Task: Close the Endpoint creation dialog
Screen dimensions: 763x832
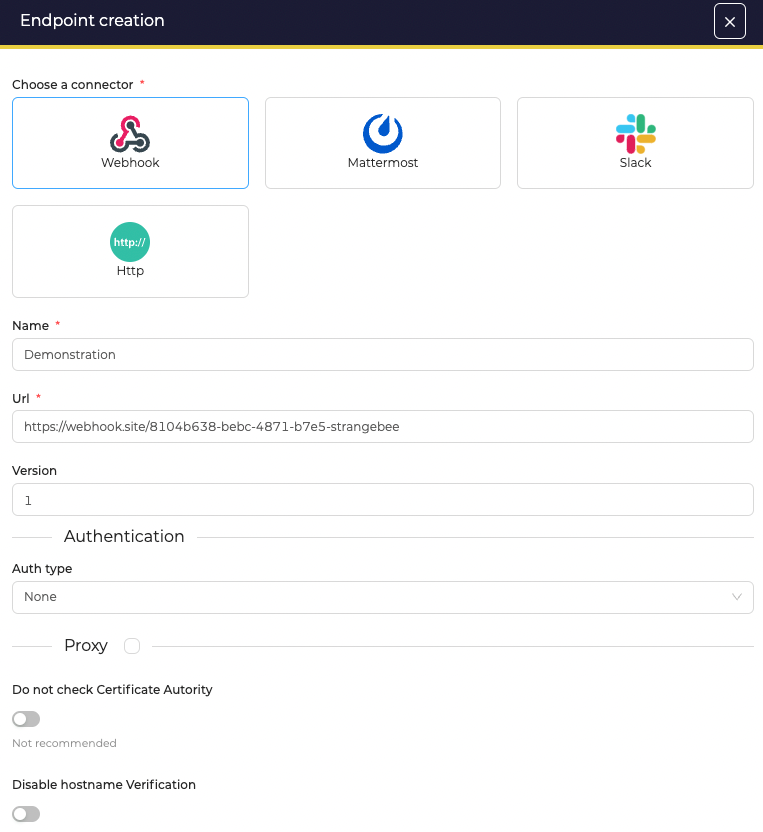Action: tap(729, 21)
